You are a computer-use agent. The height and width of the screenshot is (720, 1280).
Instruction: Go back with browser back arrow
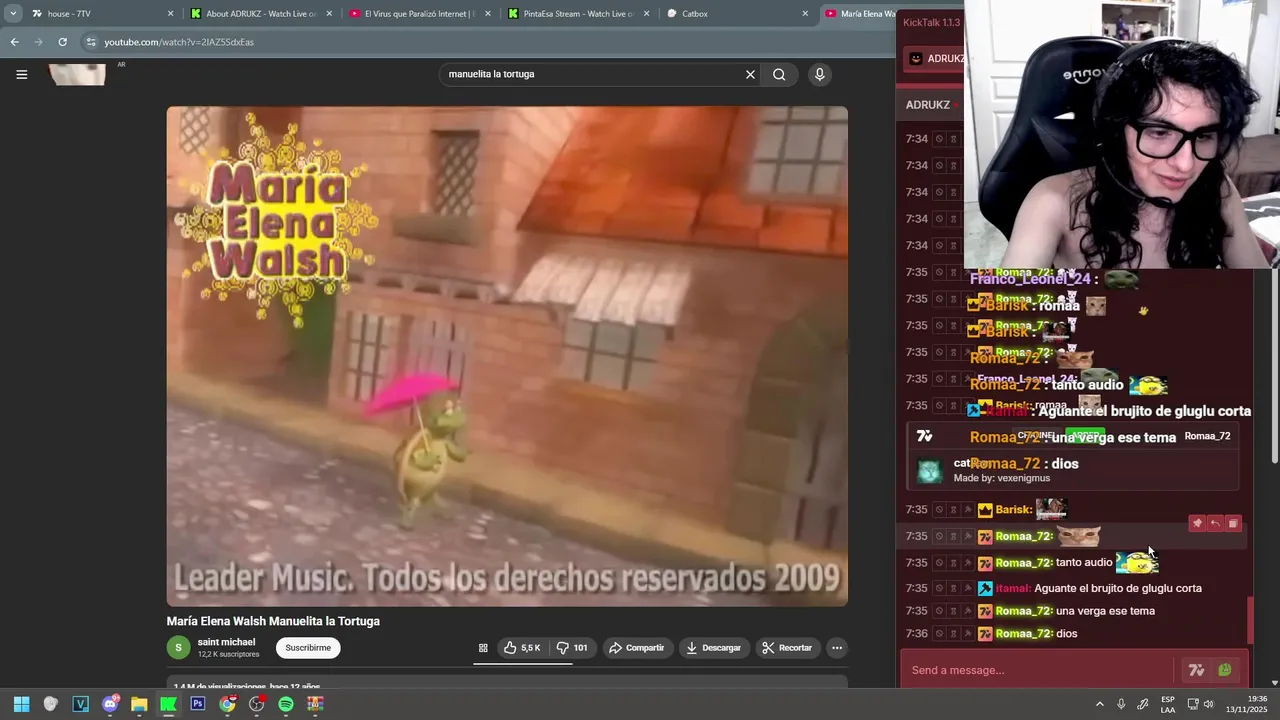14,42
